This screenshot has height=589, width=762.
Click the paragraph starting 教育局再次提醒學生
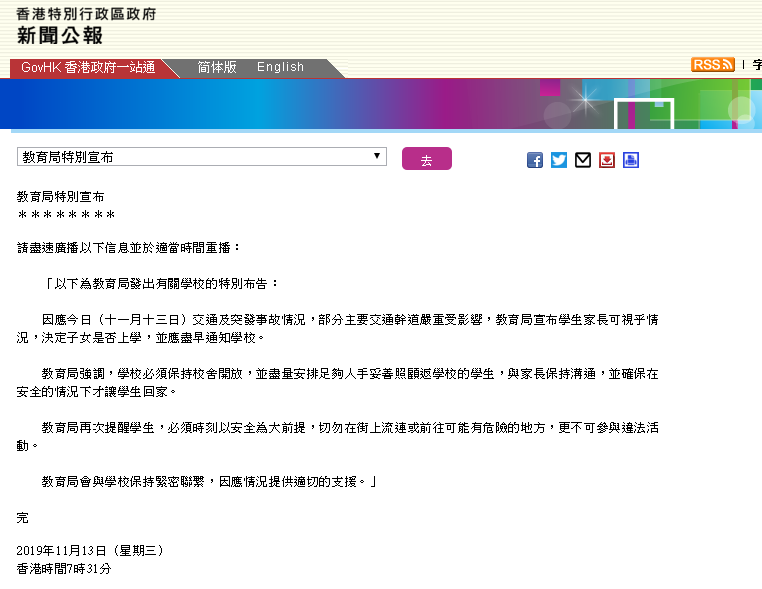(x=338, y=436)
